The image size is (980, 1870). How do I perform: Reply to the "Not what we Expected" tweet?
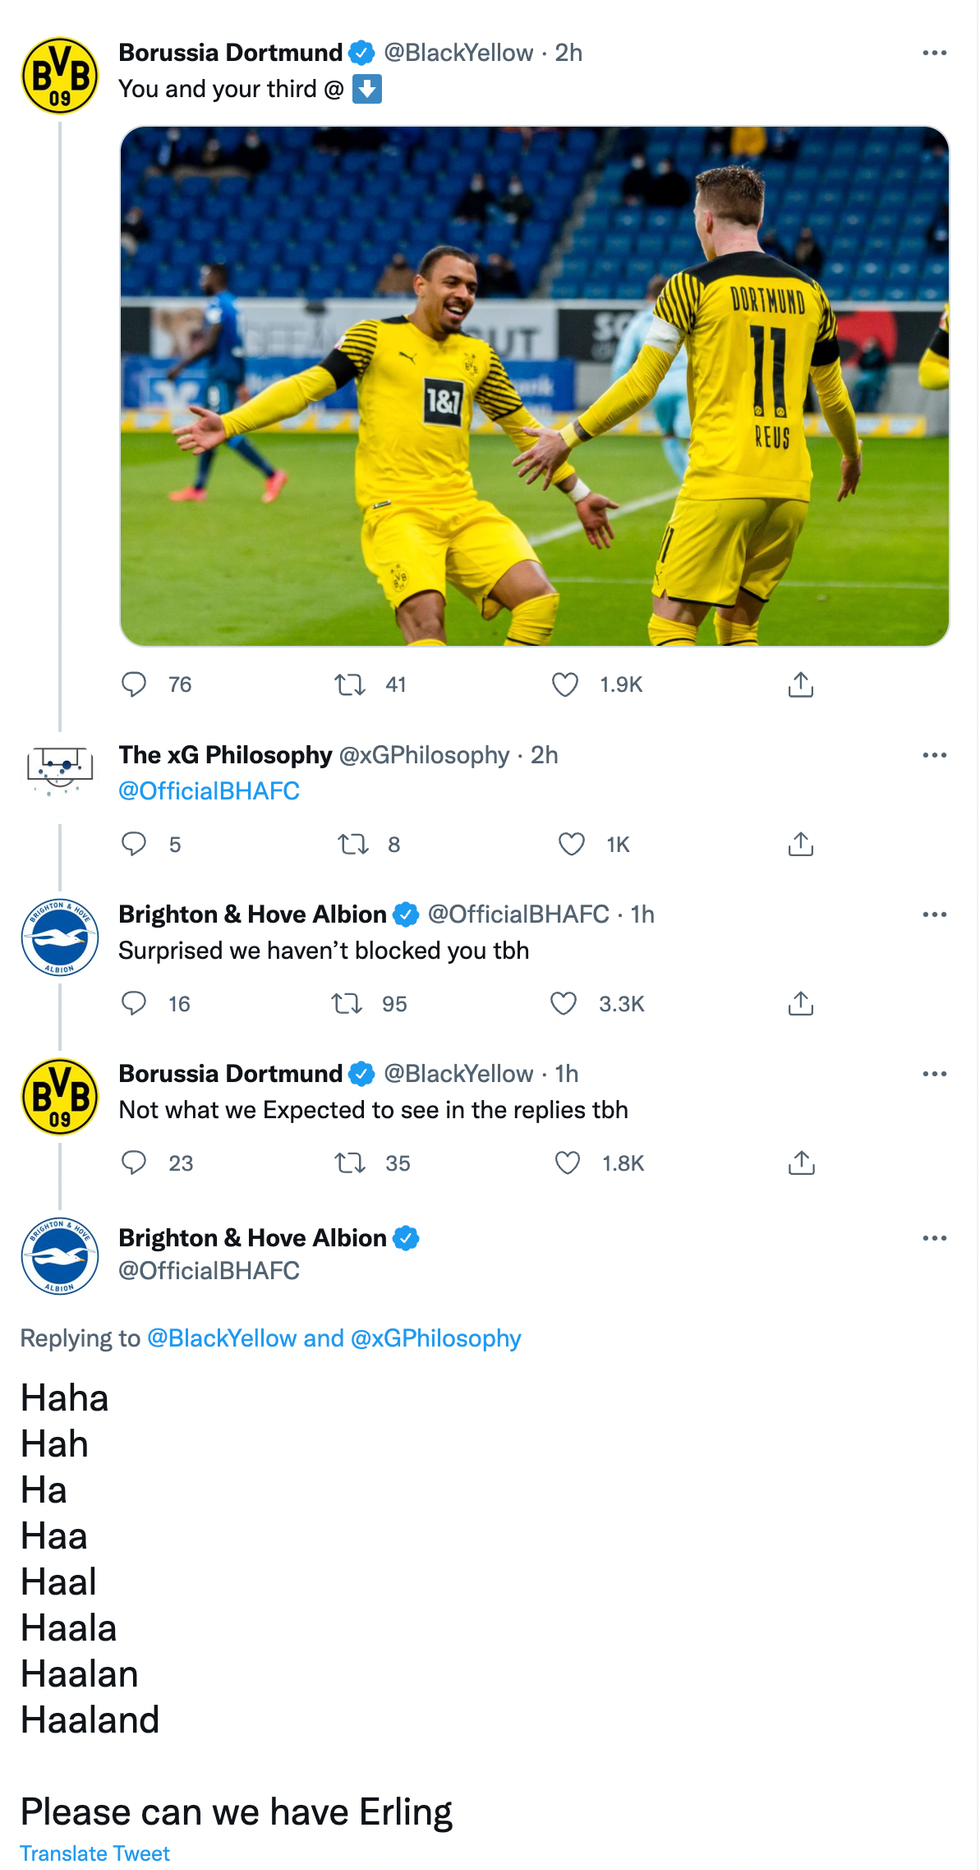click(x=135, y=1163)
